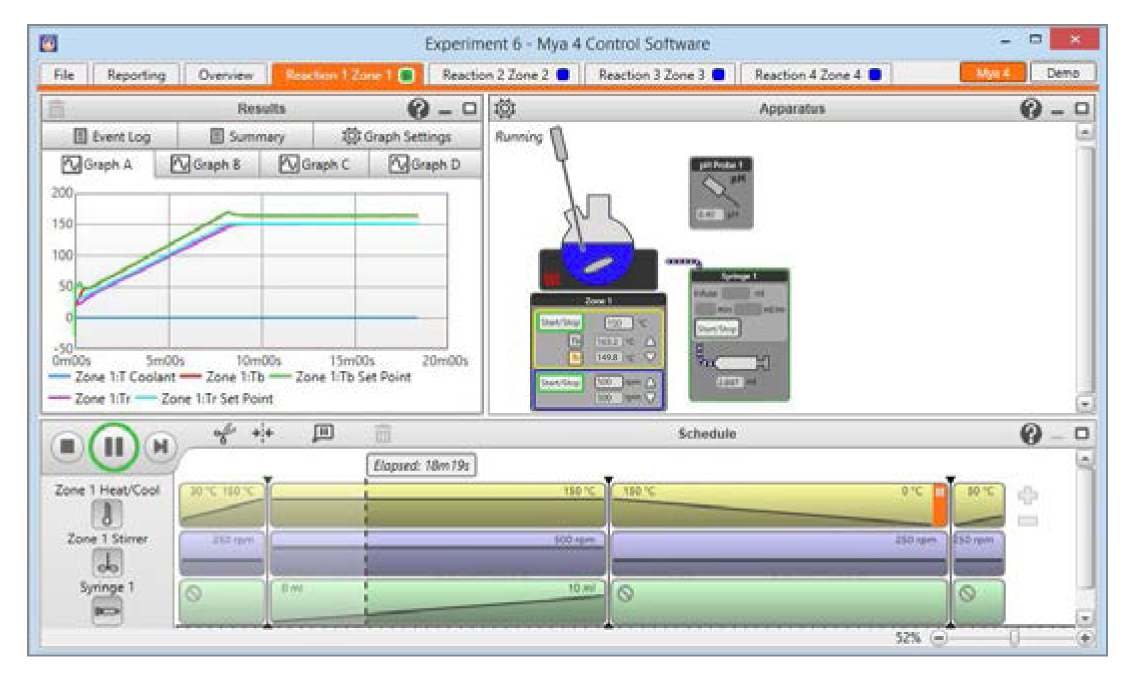Open the Summary view

[x=246, y=136]
